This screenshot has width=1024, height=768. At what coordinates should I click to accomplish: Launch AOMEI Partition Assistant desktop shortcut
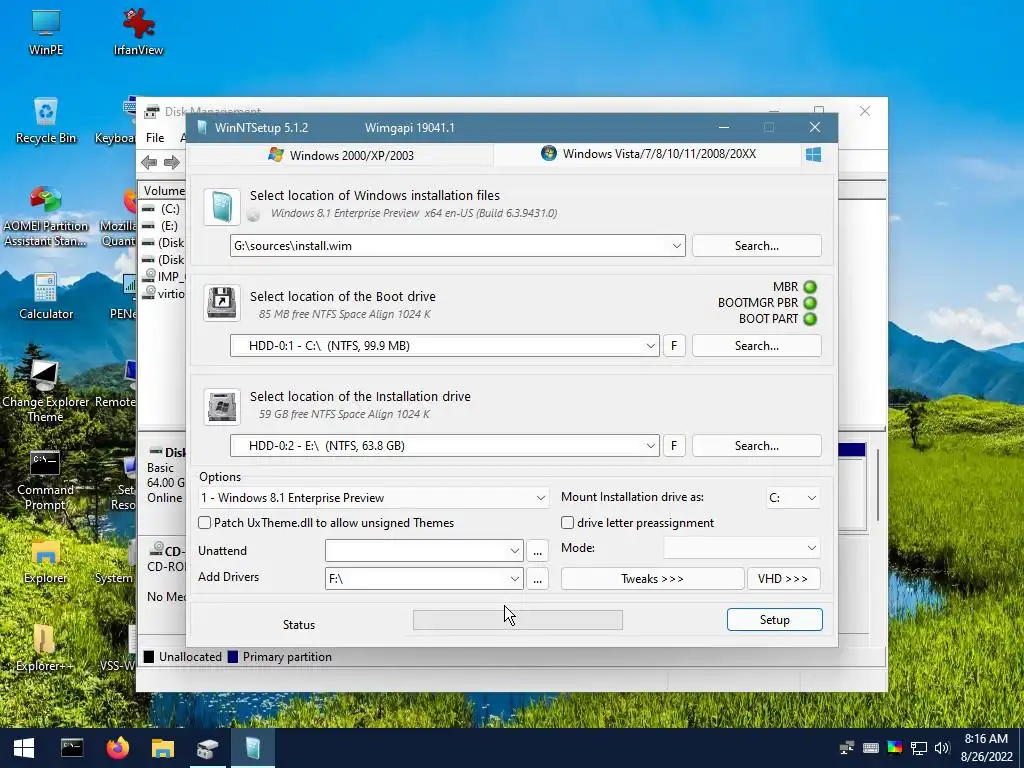[x=46, y=216]
